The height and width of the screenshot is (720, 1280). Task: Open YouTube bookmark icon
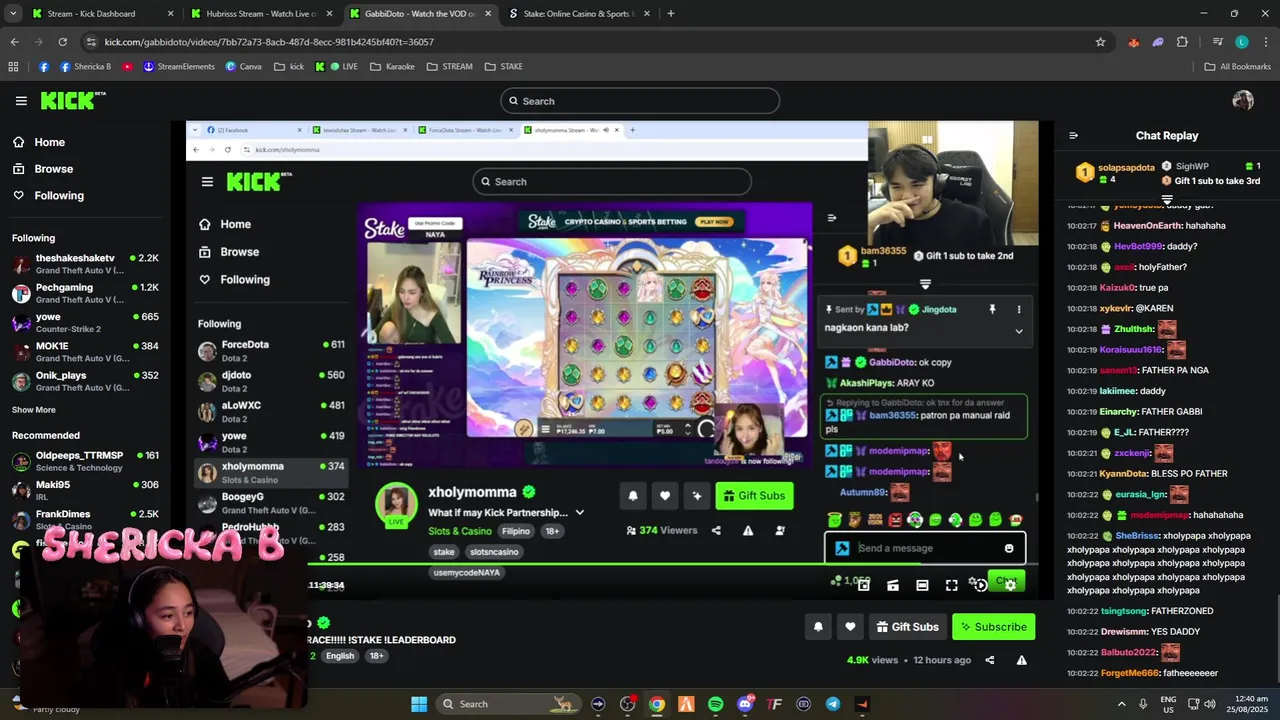(x=128, y=67)
